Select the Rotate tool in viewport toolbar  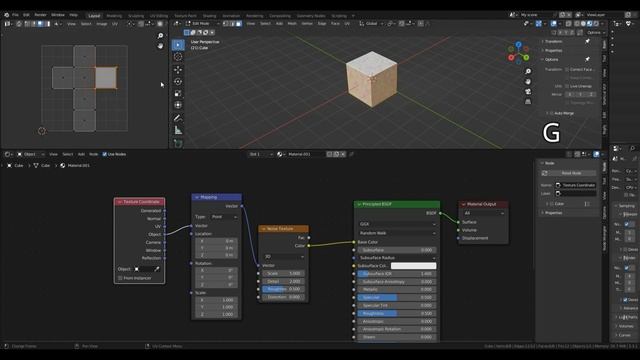click(178, 82)
